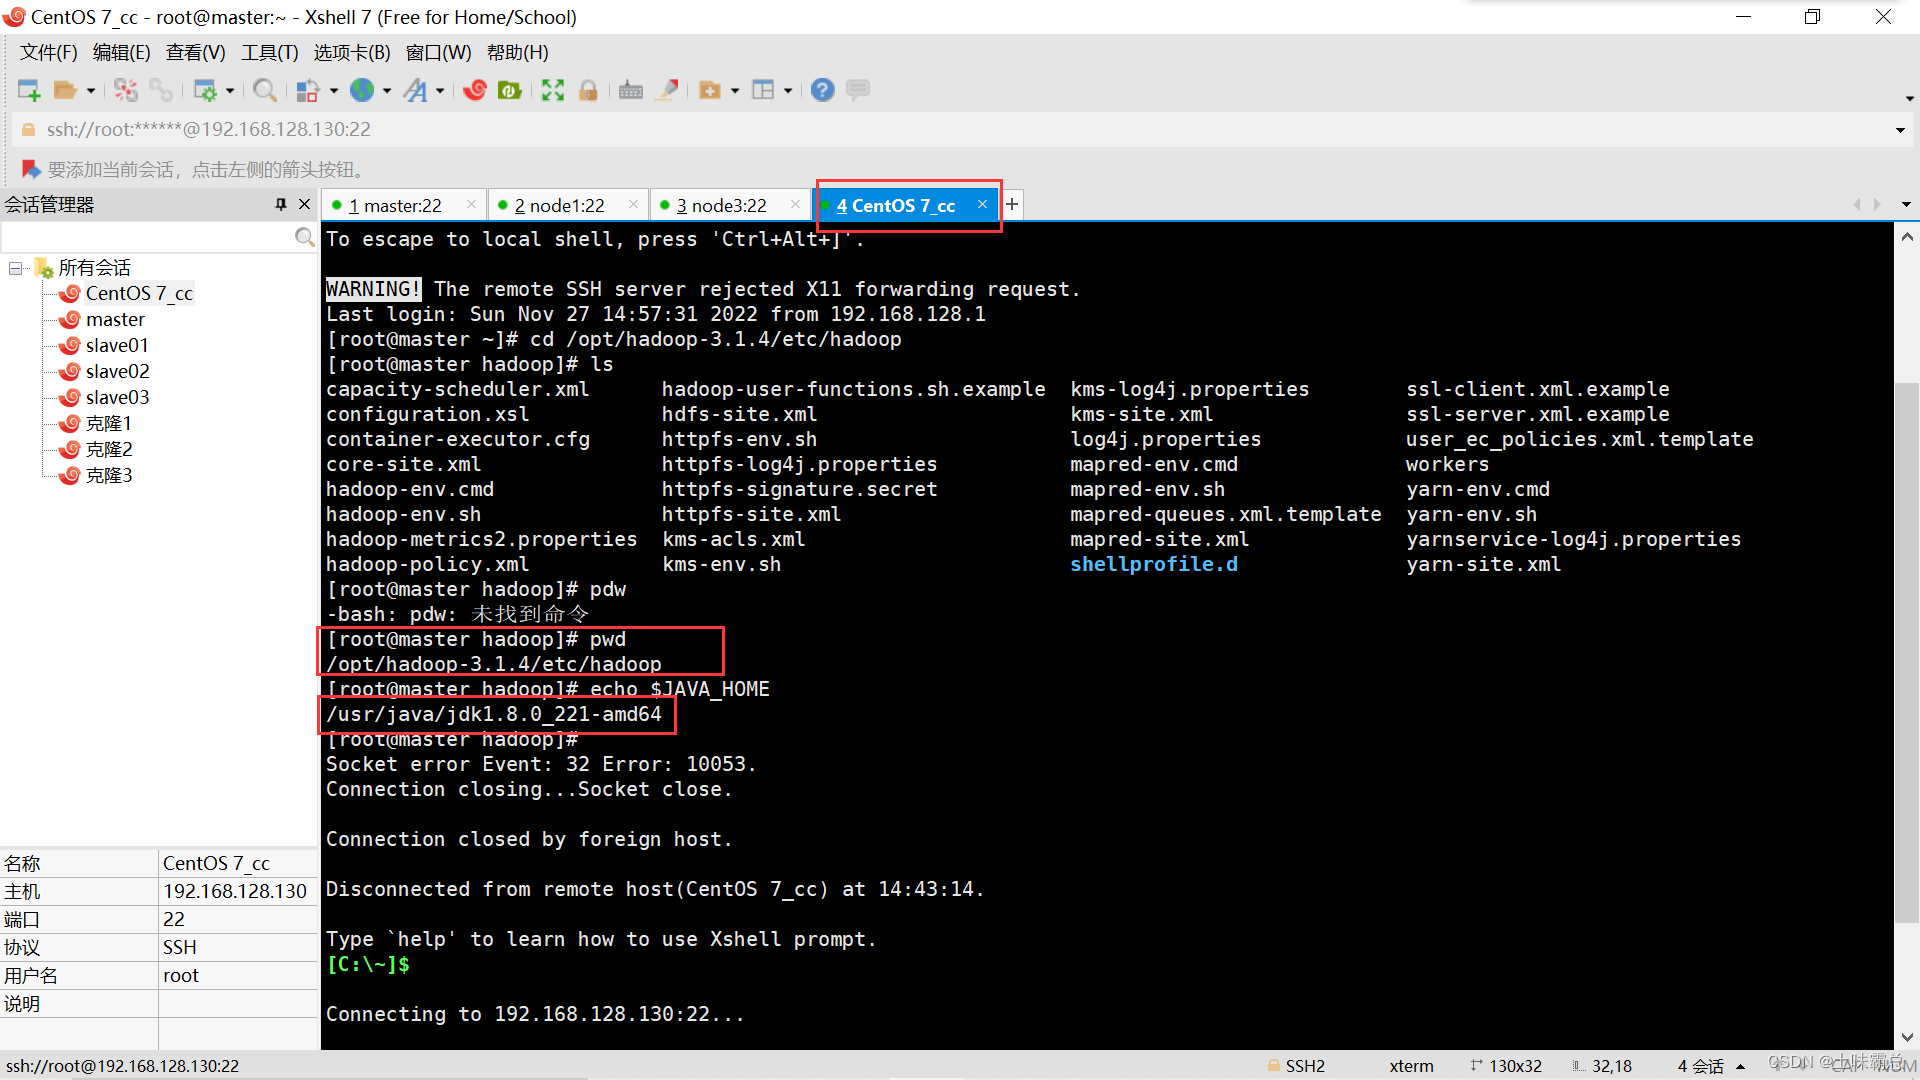The width and height of the screenshot is (1920, 1080).
Task: Close the node1:22 session tab
Action: (632, 203)
